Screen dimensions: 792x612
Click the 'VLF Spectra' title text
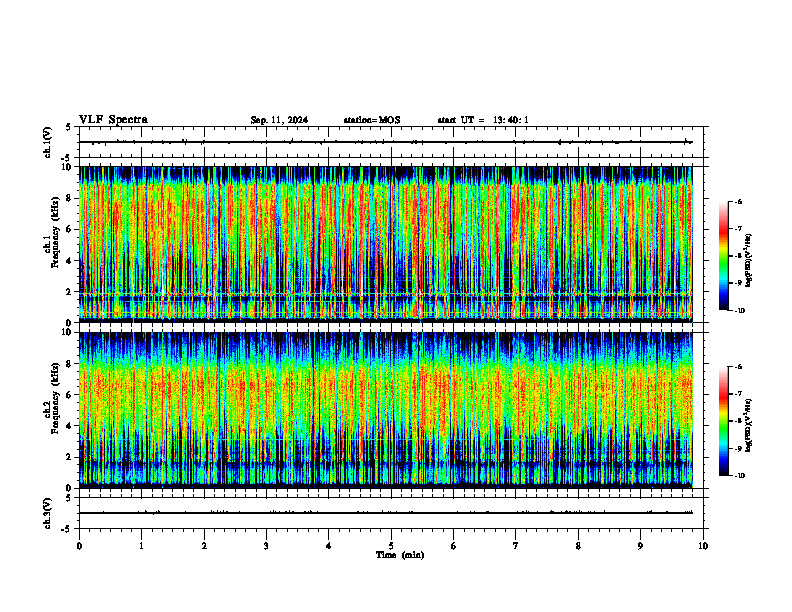click(113, 120)
